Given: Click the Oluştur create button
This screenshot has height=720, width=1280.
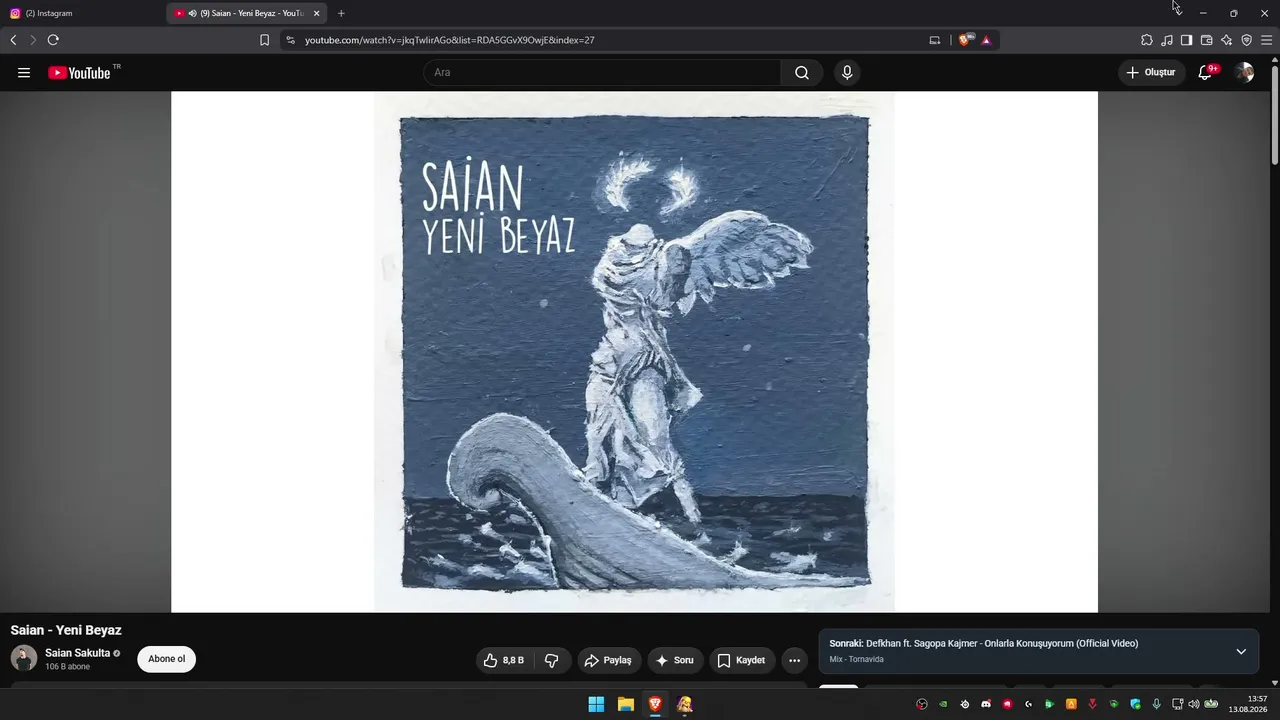Looking at the screenshot, I should [1151, 73].
